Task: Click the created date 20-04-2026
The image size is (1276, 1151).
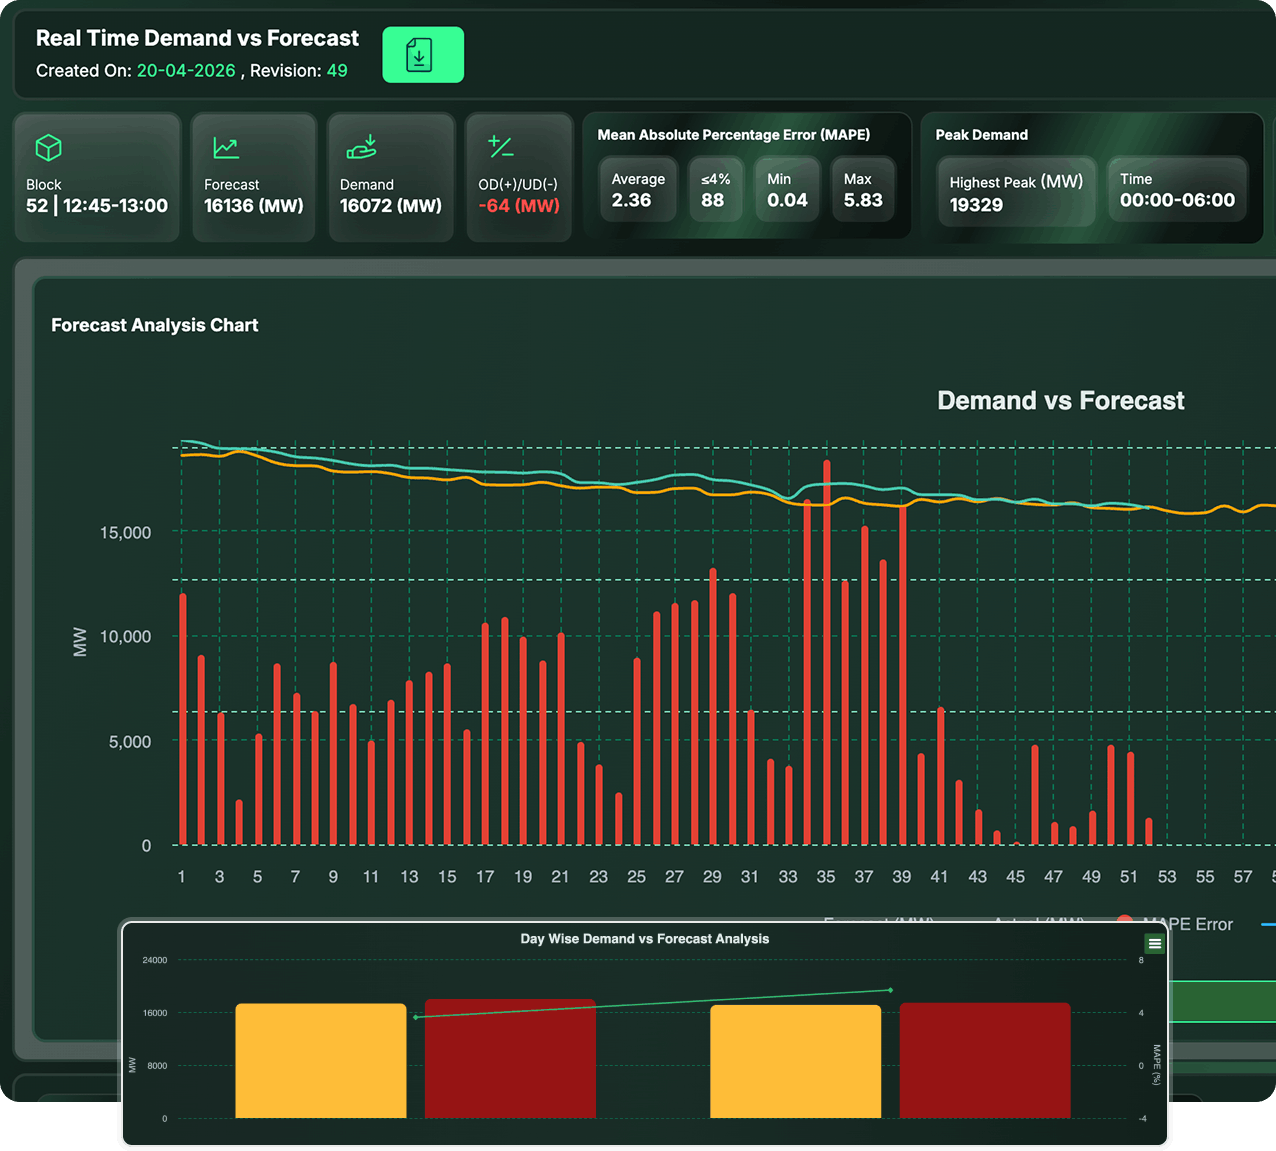Action: [186, 71]
